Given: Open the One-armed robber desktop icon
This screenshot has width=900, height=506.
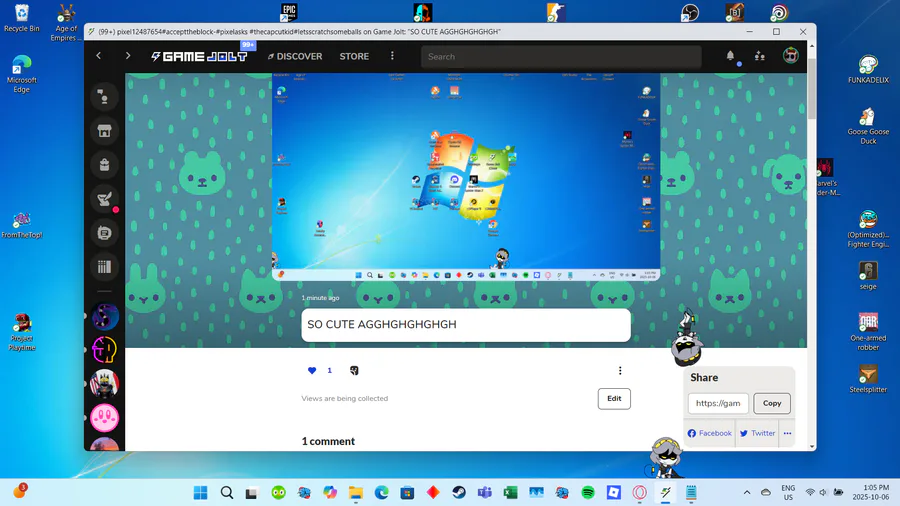Looking at the screenshot, I should 868,331.
